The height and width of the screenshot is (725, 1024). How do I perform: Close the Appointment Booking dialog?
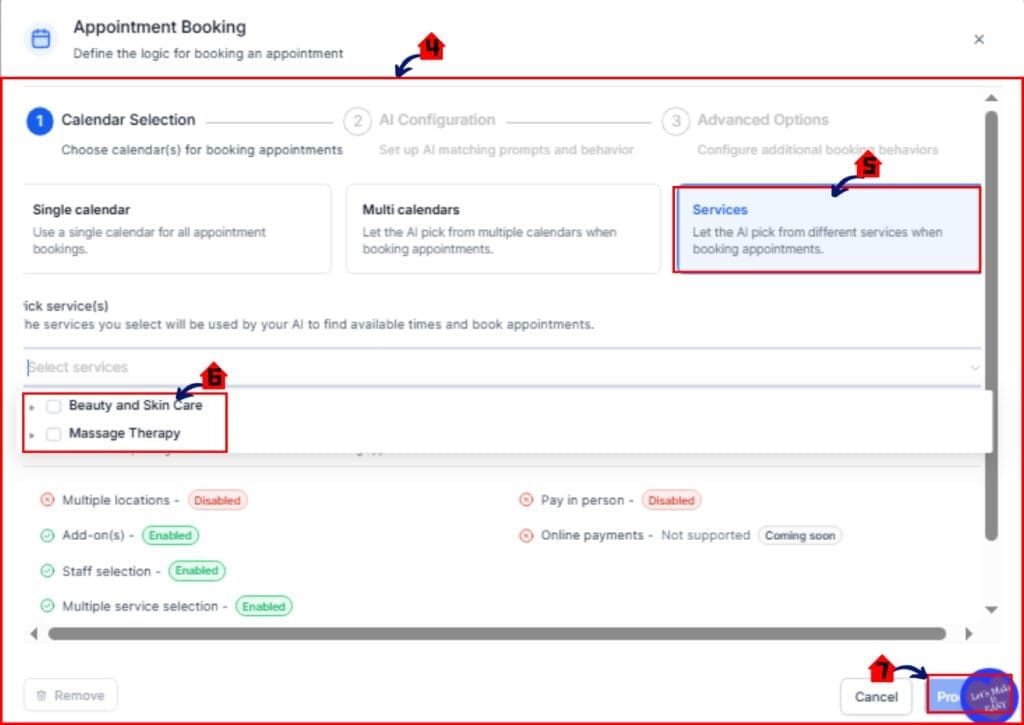(979, 39)
